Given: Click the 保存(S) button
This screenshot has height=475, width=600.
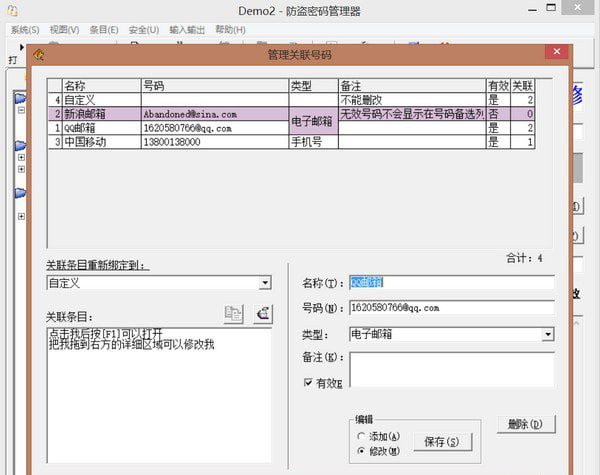Looking at the screenshot, I should point(443,442).
